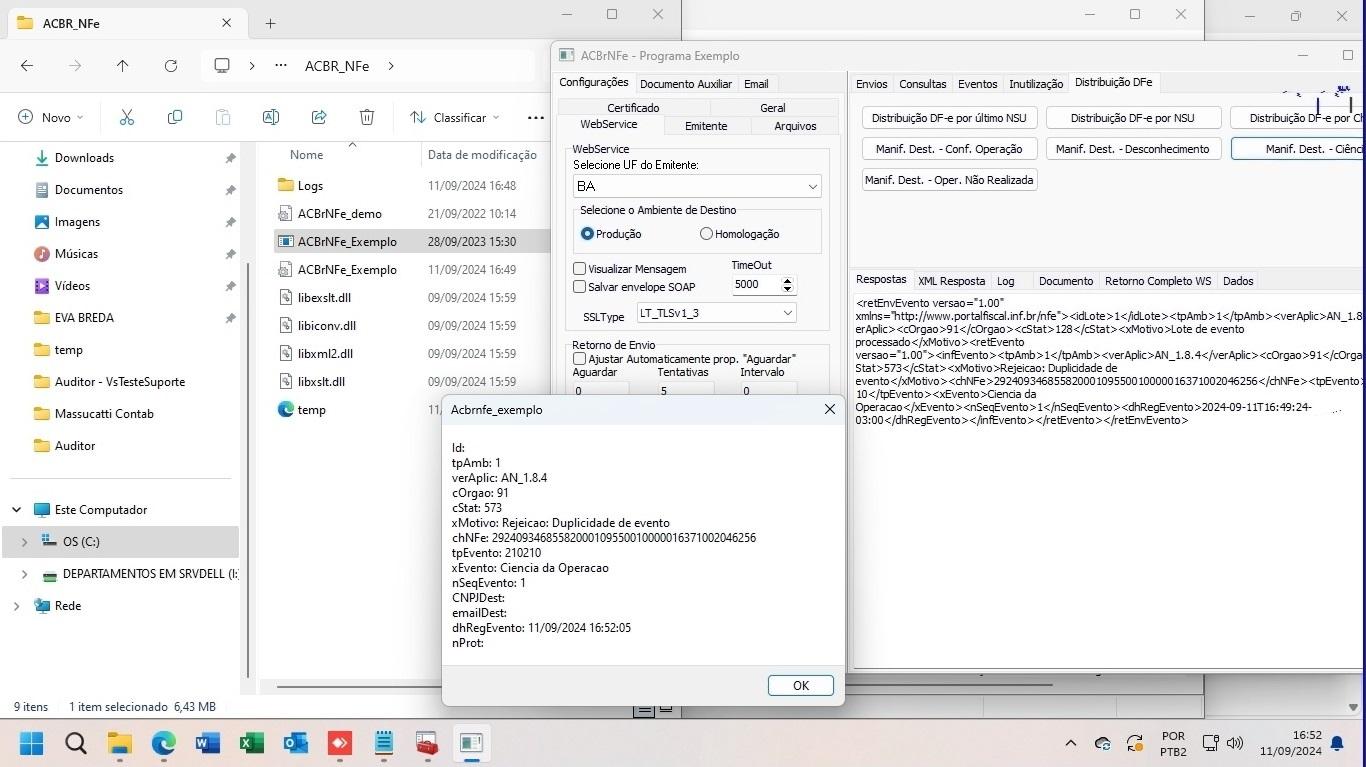Open Excel from the taskbar
Viewport: 1366px width, 767px height.
pos(251,743)
